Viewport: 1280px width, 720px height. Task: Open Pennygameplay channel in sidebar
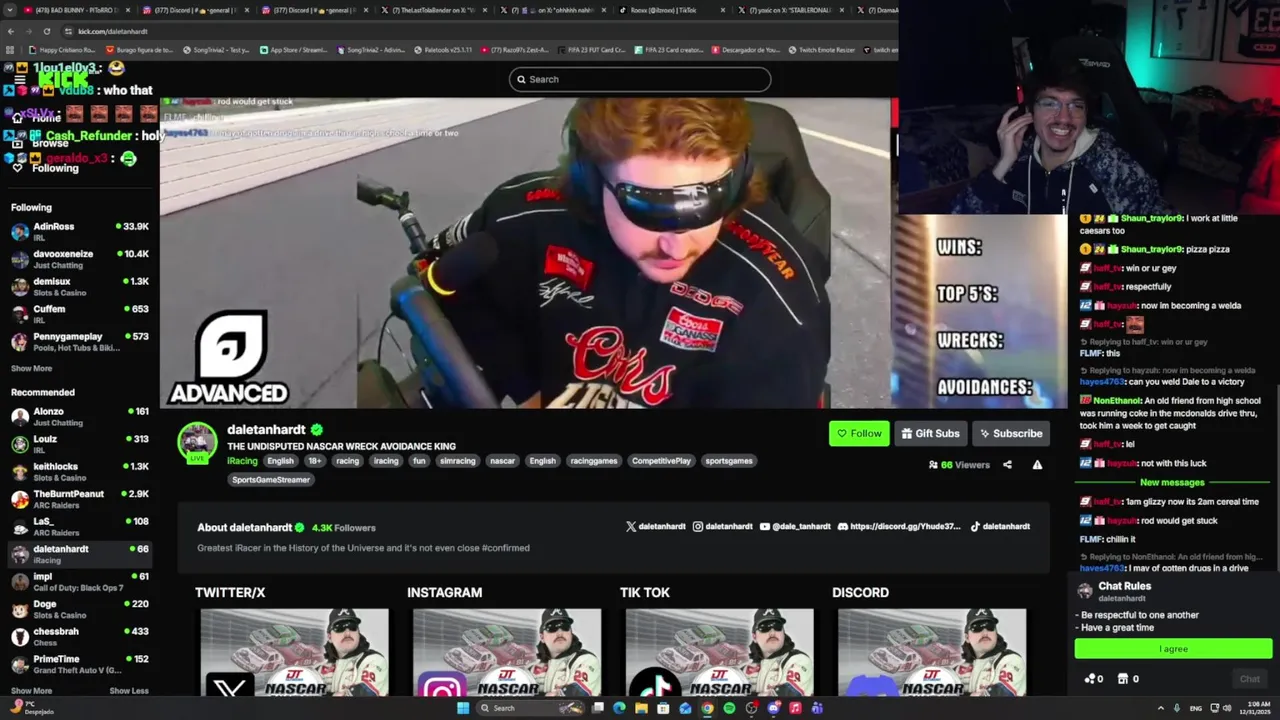[80, 342]
